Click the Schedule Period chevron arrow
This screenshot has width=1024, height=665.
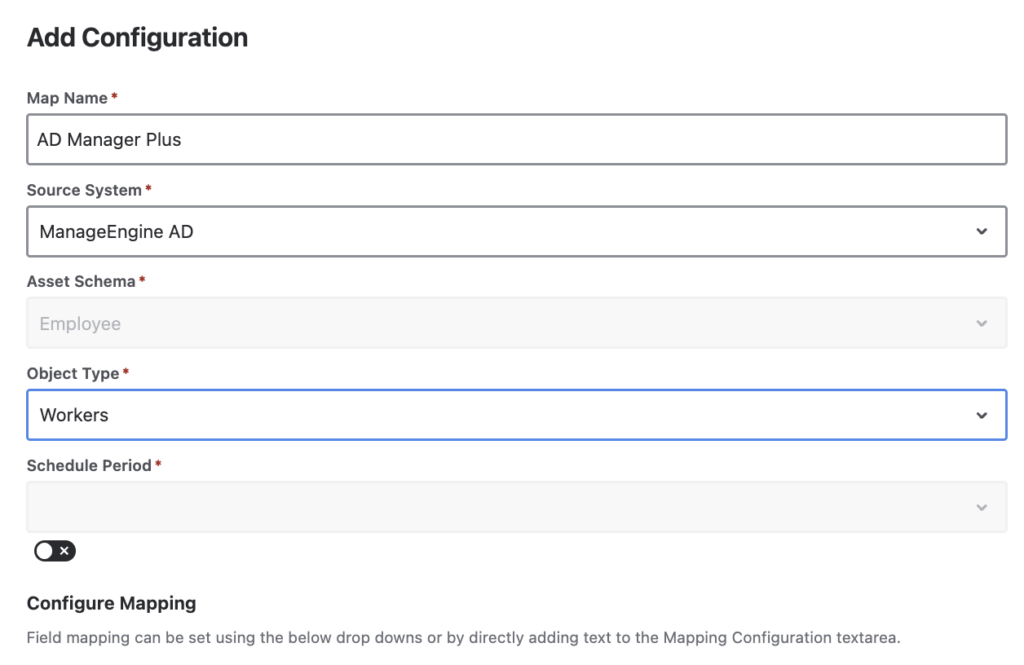tap(981, 507)
